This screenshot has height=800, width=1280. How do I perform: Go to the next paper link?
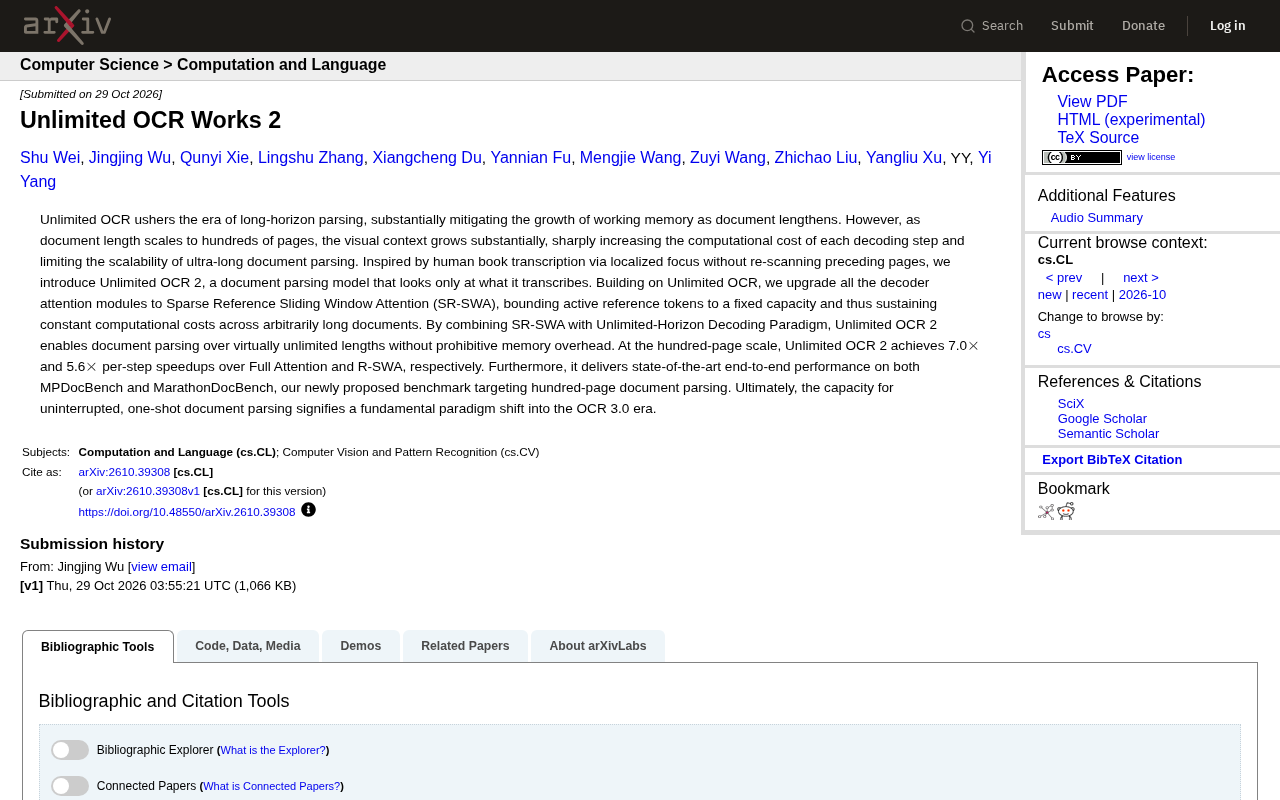coord(1141,278)
